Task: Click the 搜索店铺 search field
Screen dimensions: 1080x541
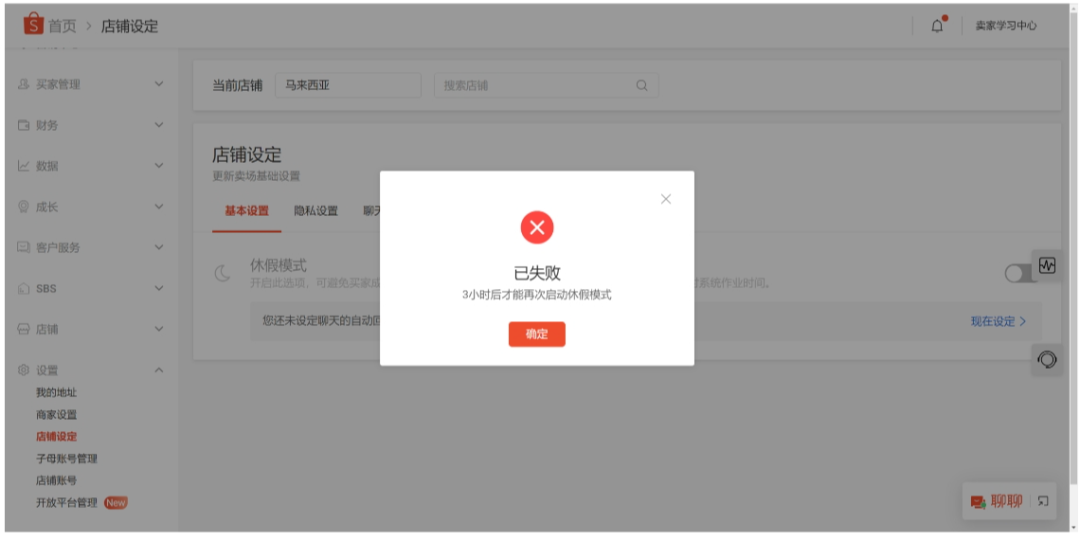Action: (x=535, y=85)
